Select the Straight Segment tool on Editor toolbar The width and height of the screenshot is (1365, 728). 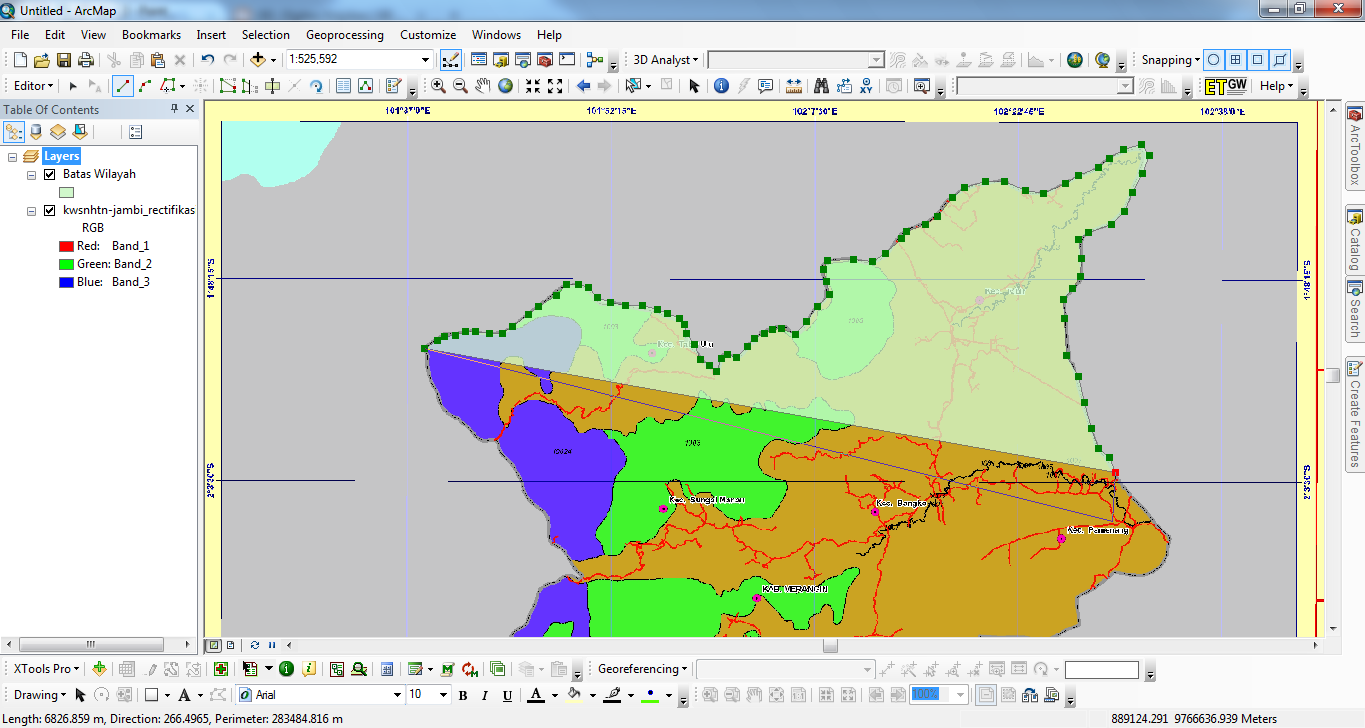(x=123, y=86)
